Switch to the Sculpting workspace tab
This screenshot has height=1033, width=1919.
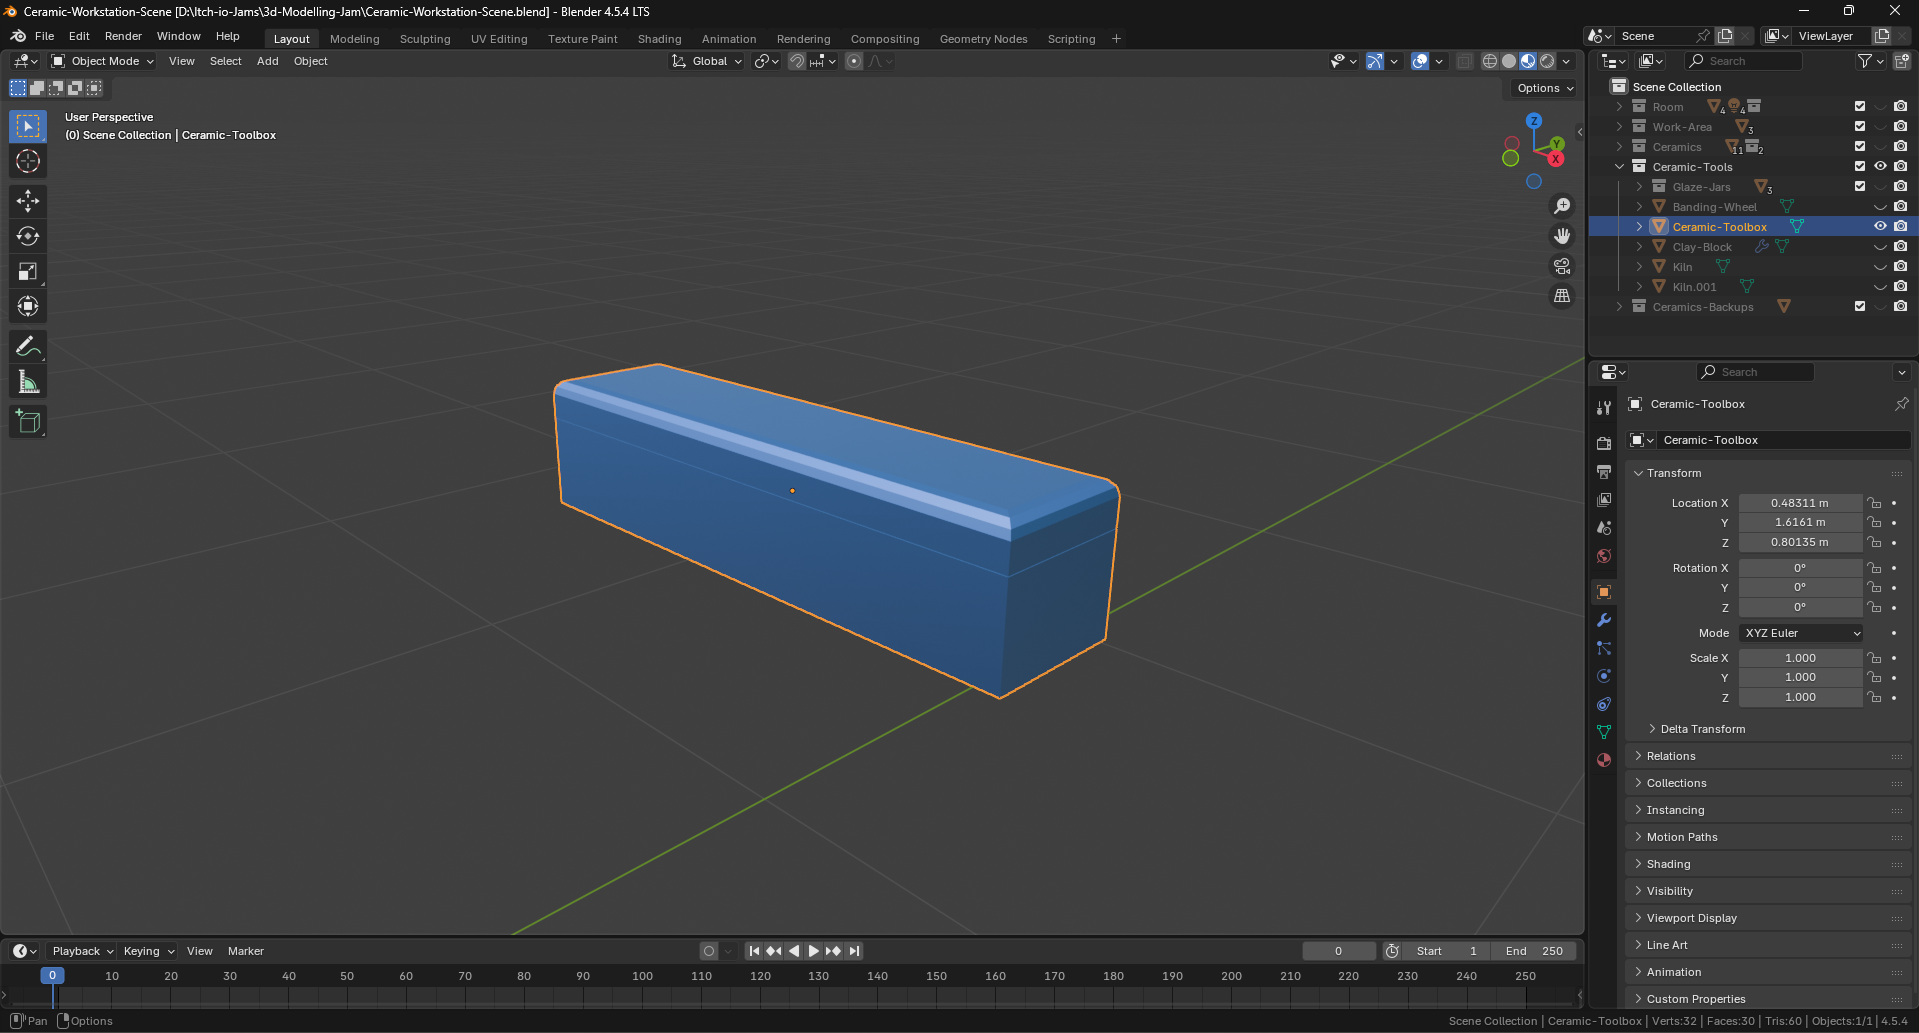pos(425,39)
